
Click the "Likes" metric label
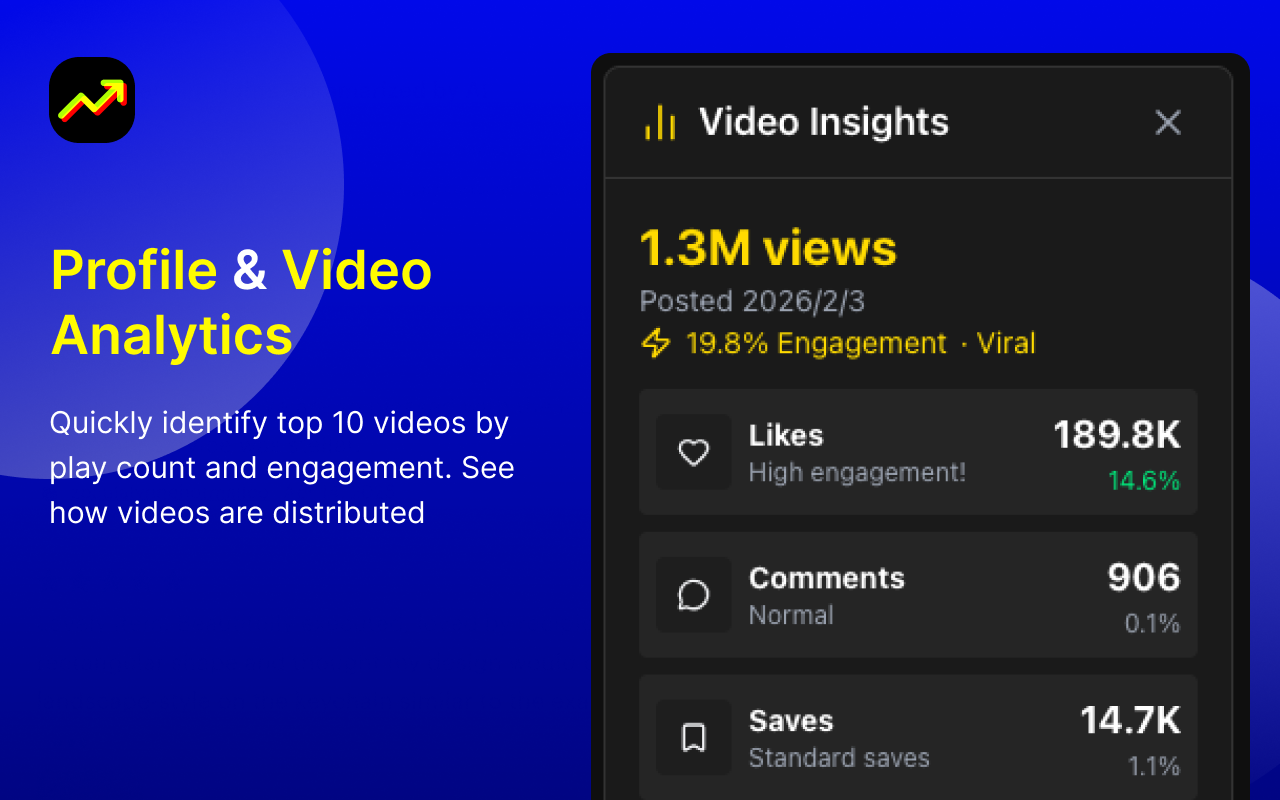(x=786, y=435)
